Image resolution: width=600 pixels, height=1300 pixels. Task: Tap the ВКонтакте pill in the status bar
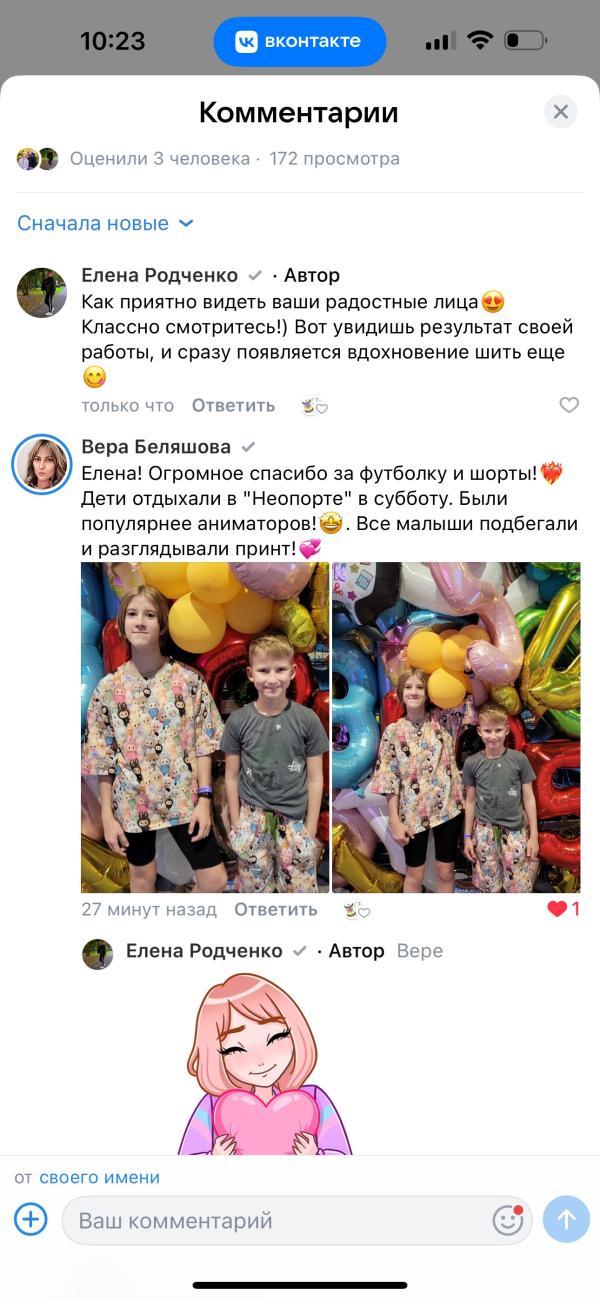pyautogui.click(x=300, y=42)
